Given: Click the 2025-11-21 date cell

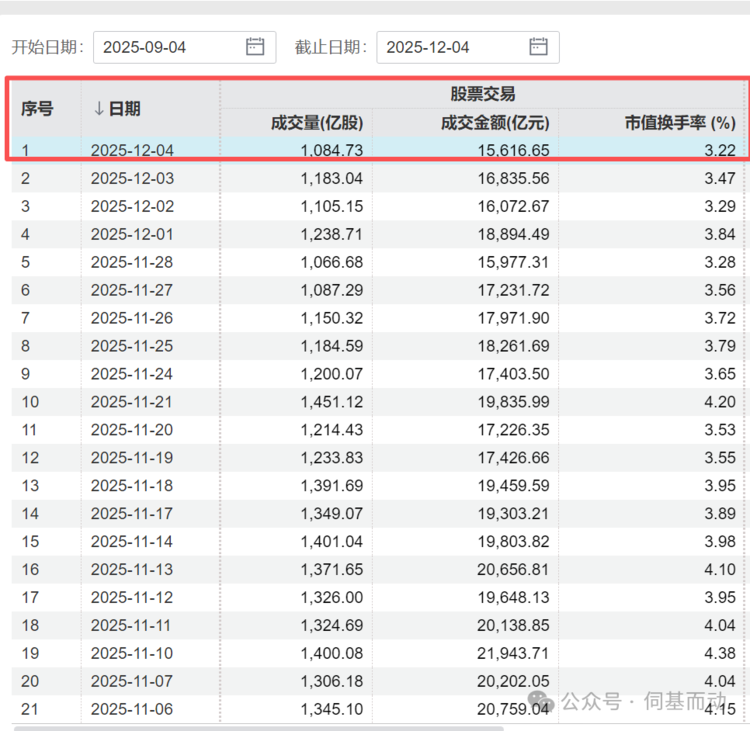Looking at the screenshot, I should pos(132,402).
